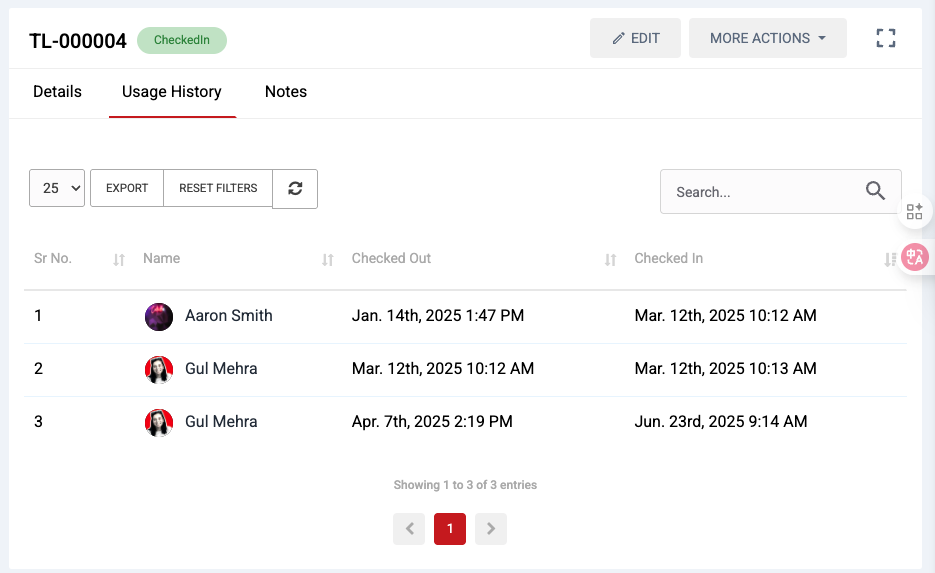
Task: Sort by the Sr No. column arrows
Action: (119, 260)
